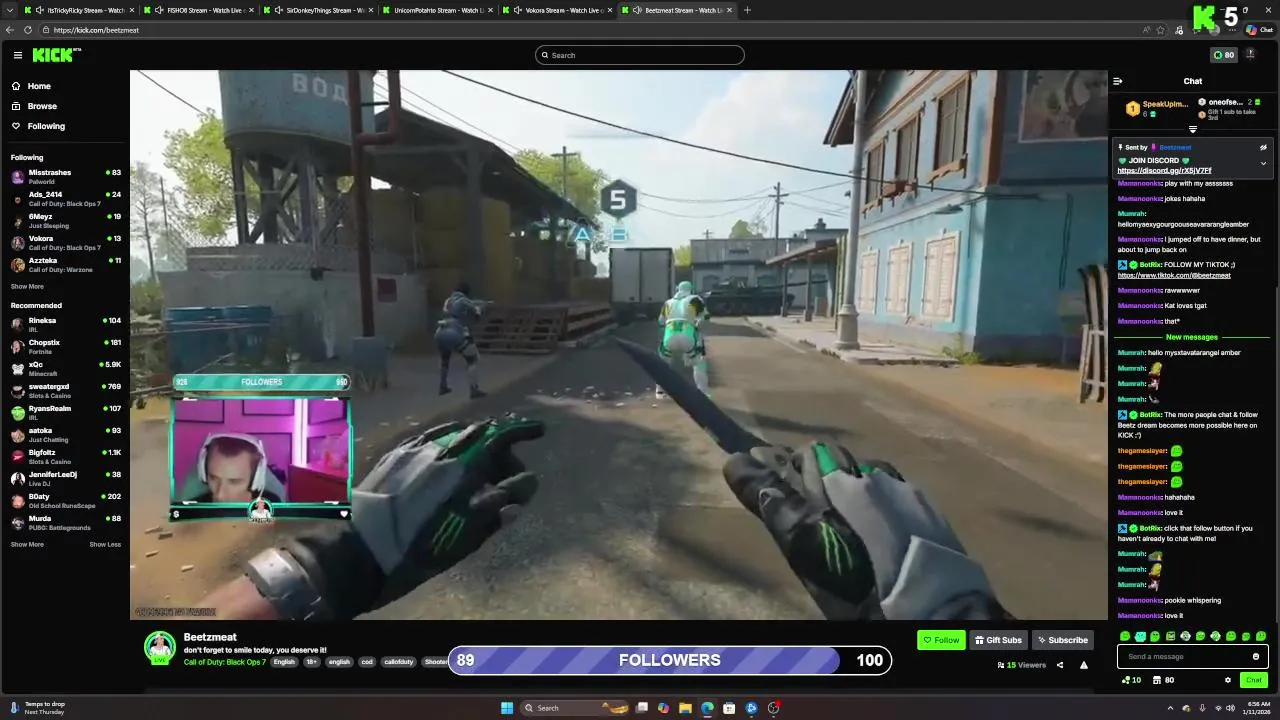Click the browser back arrow
The width and height of the screenshot is (1280, 720).
pyautogui.click(x=11, y=30)
